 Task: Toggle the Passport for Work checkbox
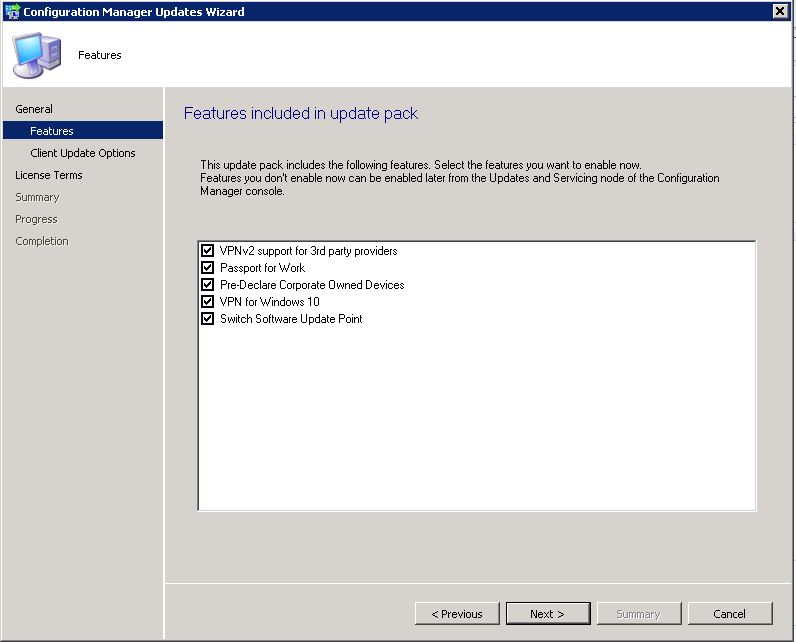[x=207, y=267]
